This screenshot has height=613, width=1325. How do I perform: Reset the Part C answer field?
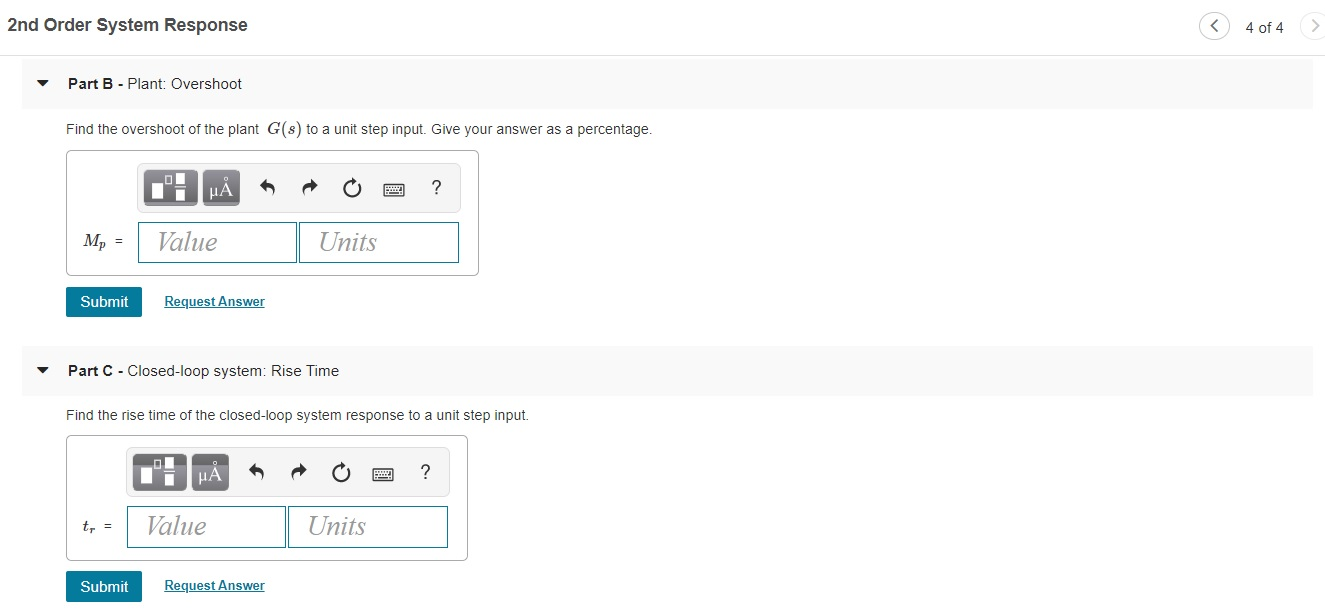click(x=340, y=472)
